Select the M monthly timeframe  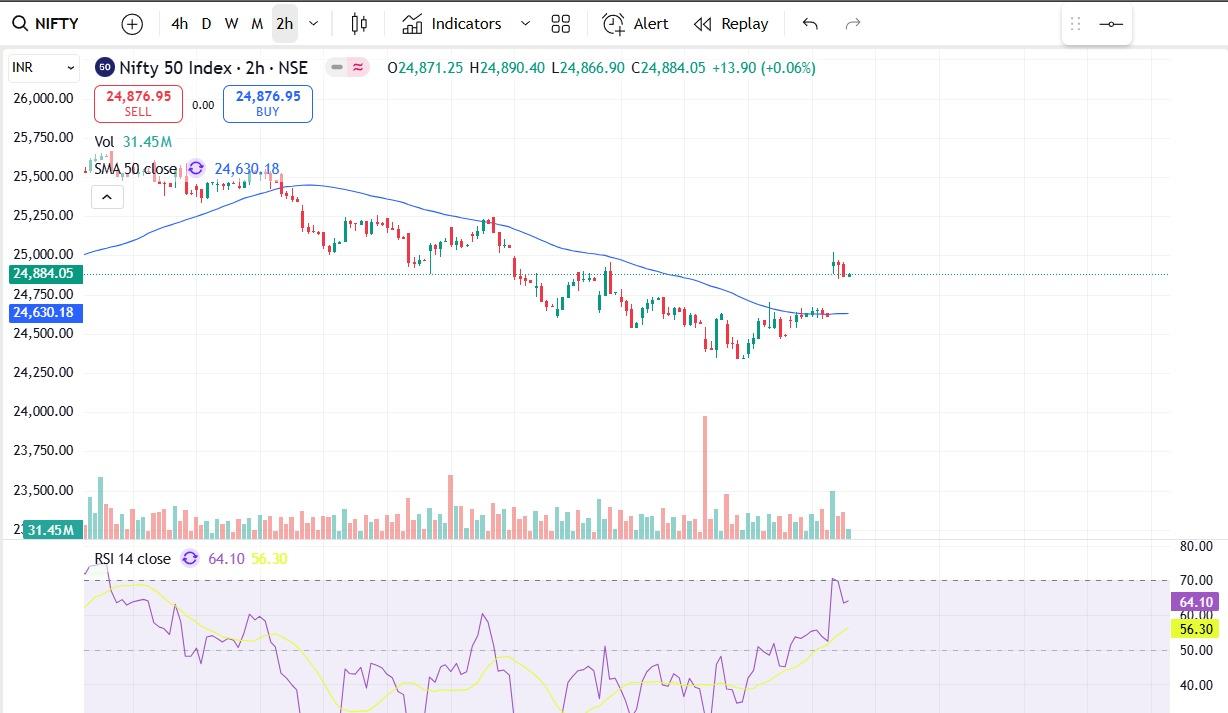click(x=257, y=23)
